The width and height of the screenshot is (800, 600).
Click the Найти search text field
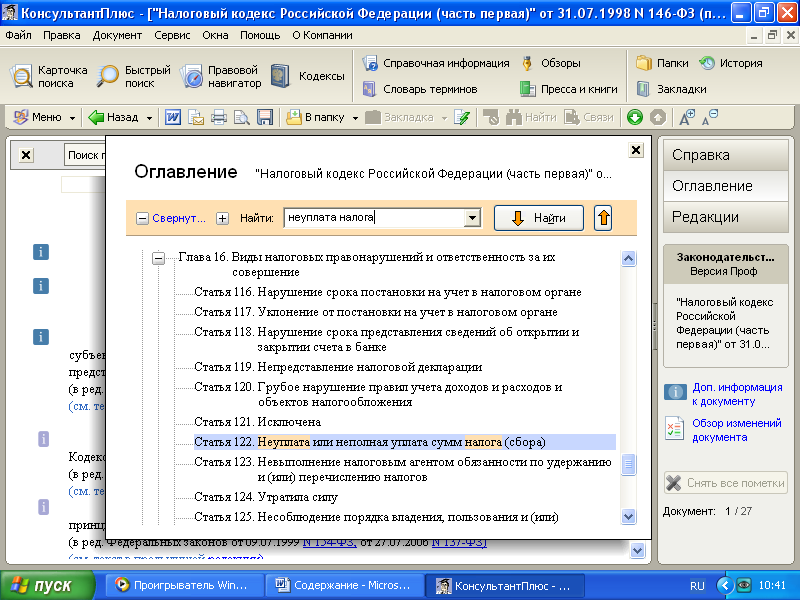[x=374, y=218]
